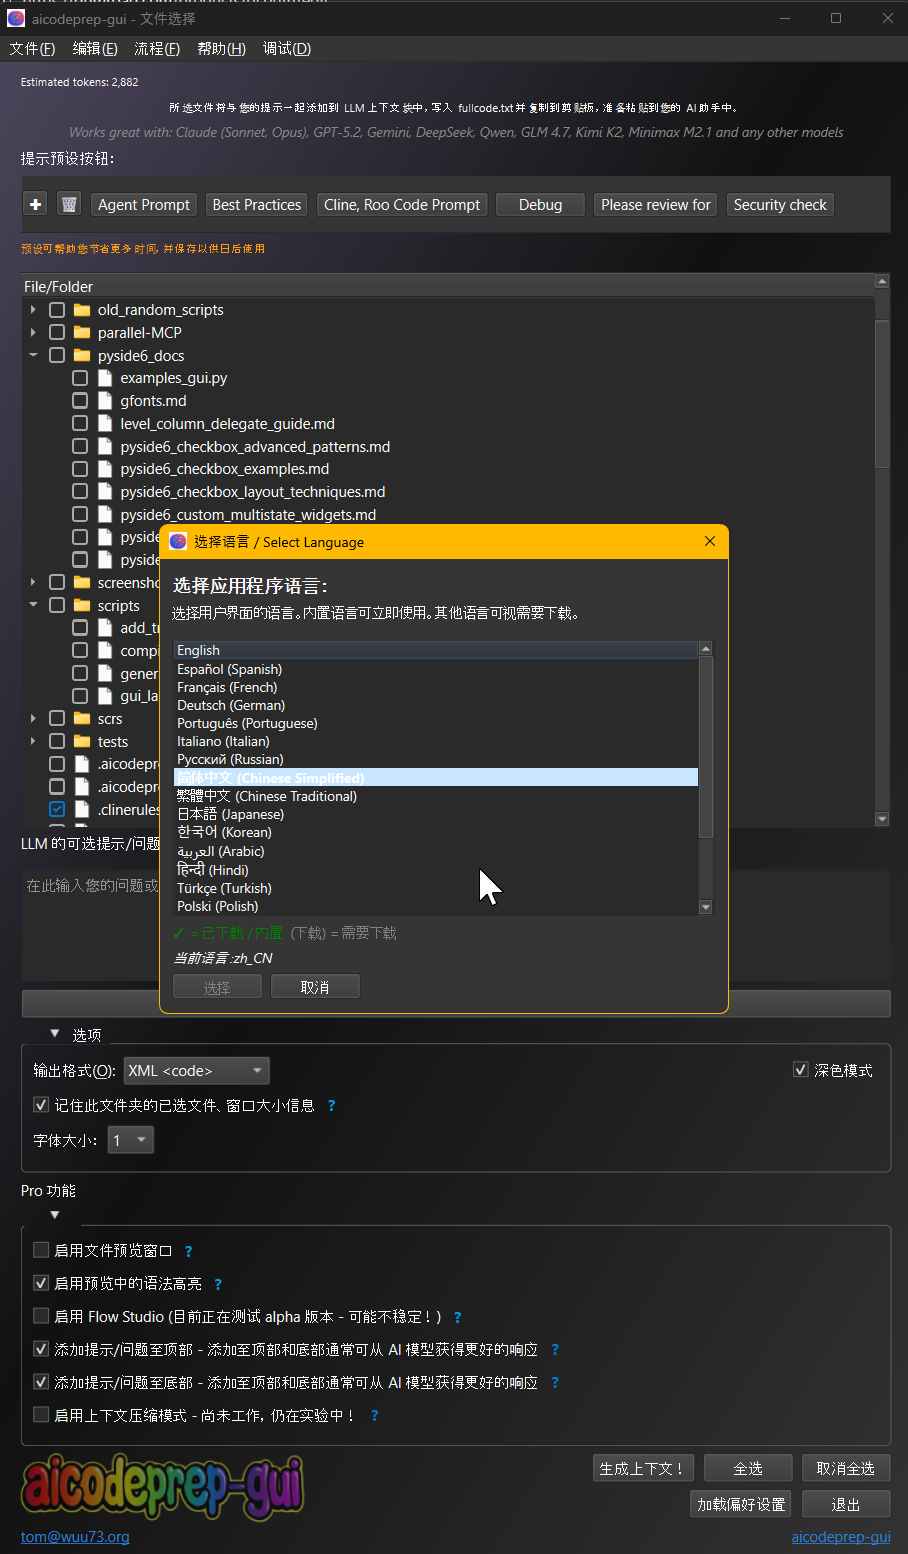Collapse the Pro 功能 section
The height and width of the screenshot is (1554, 908).
(55, 1215)
